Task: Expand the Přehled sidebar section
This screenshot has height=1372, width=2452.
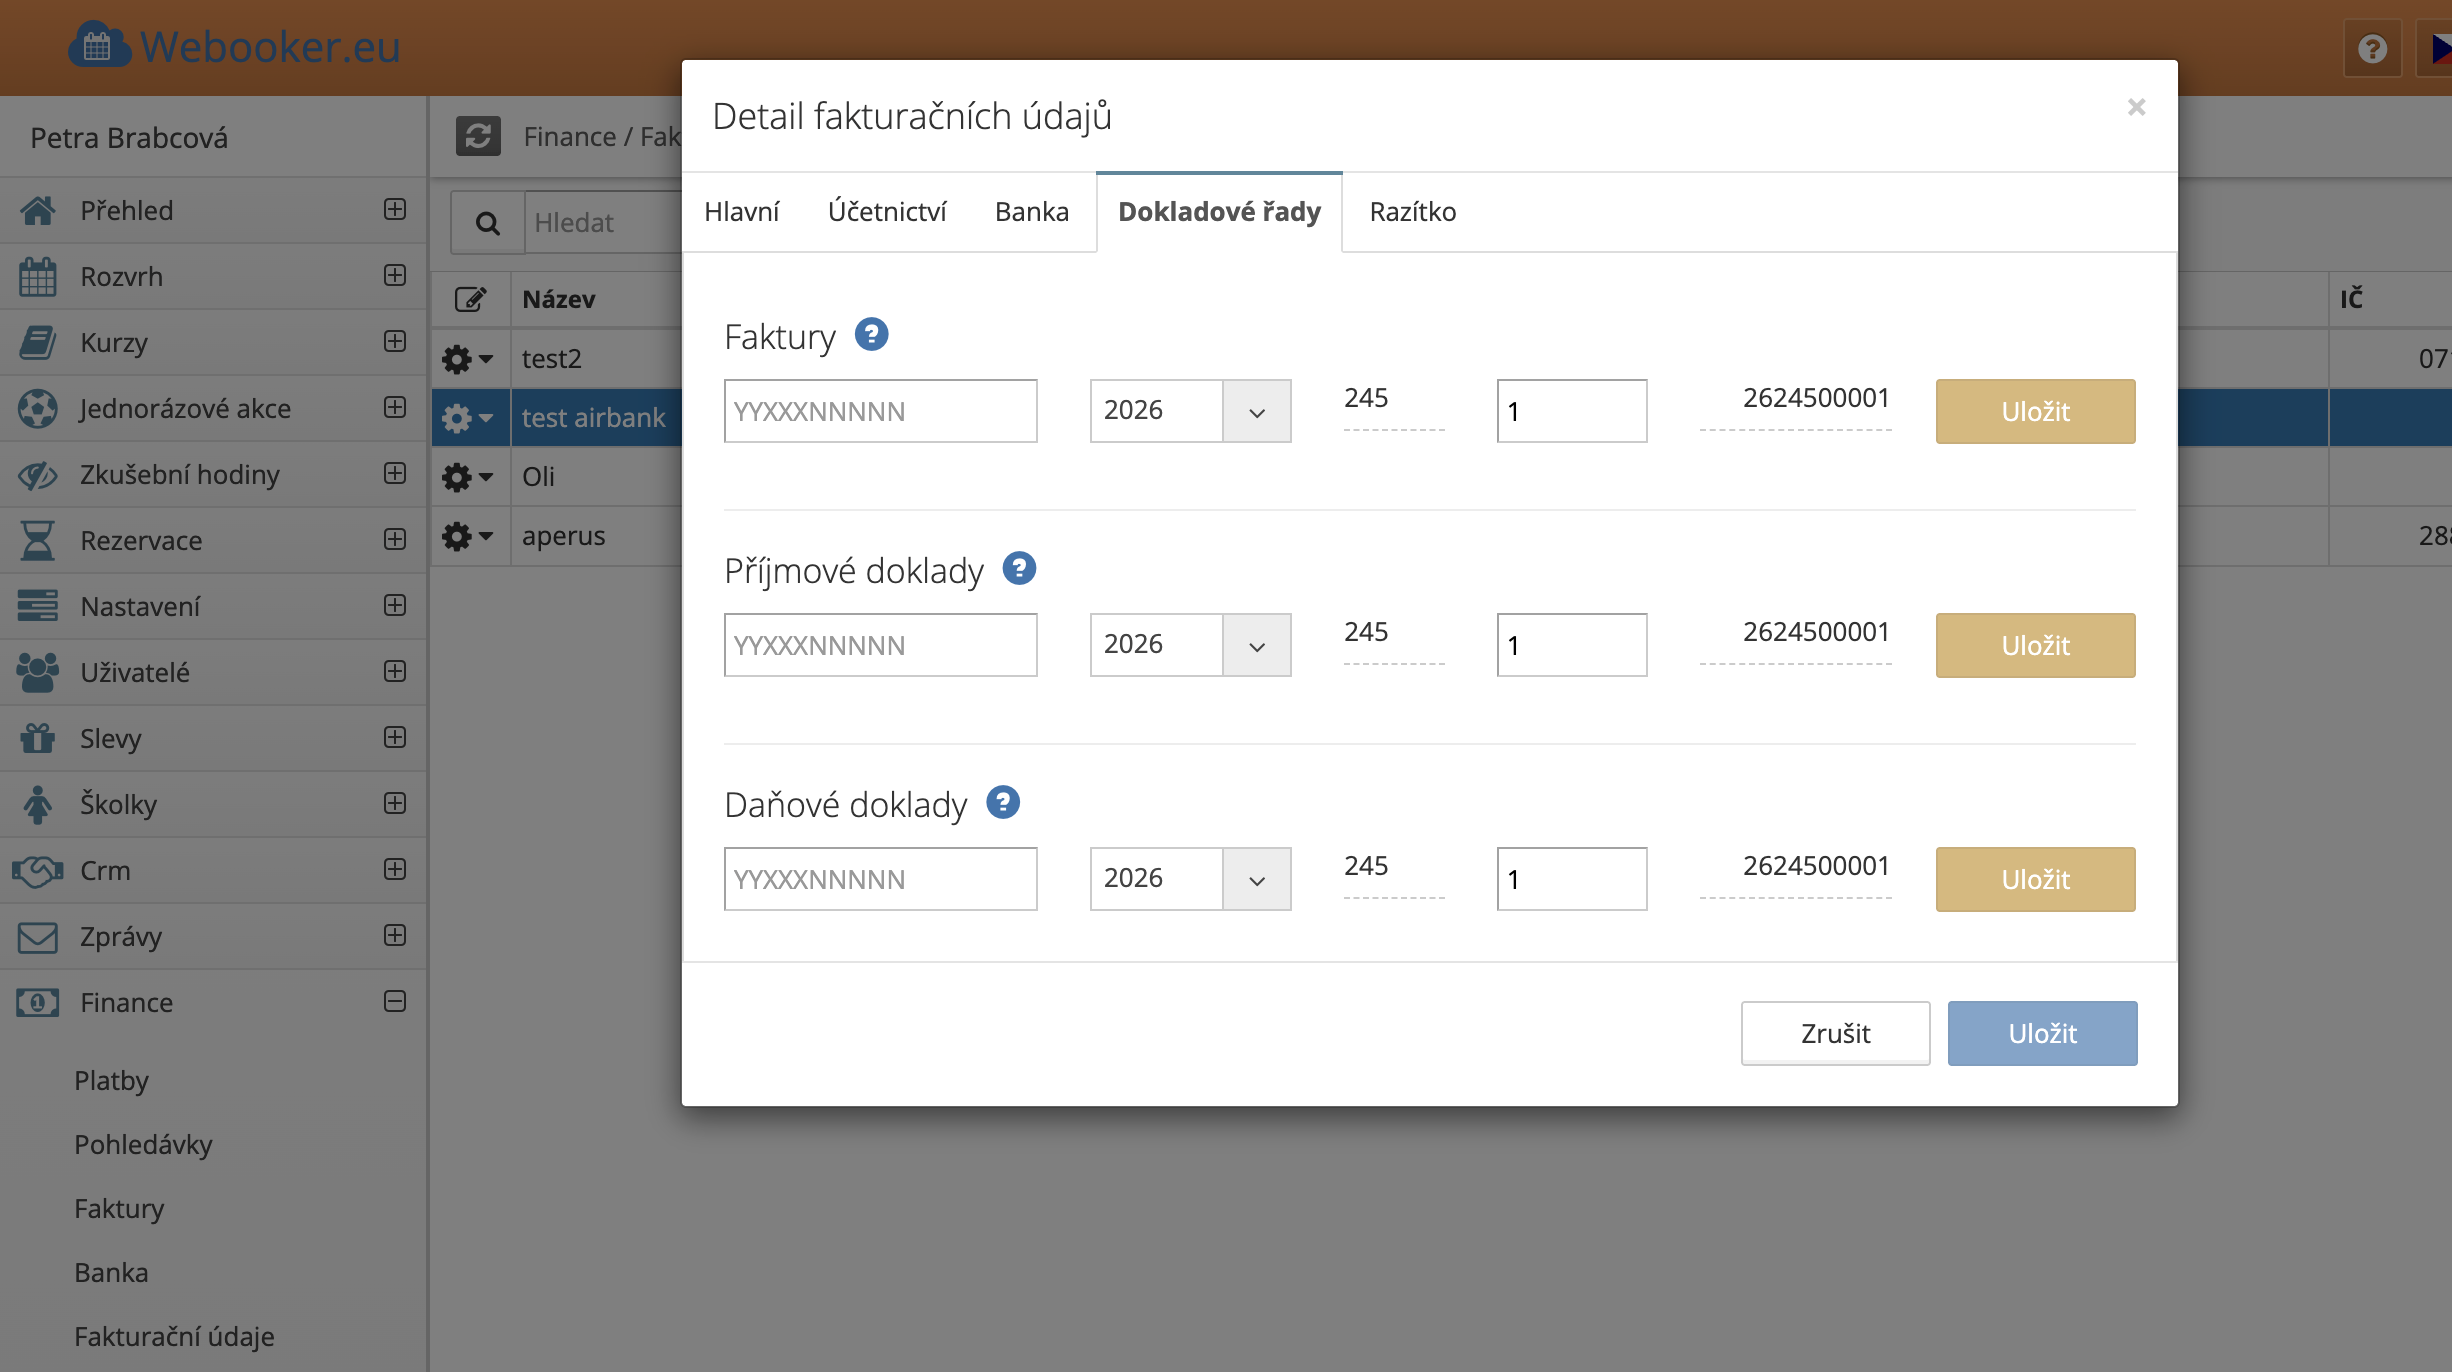Action: [395, 209]
